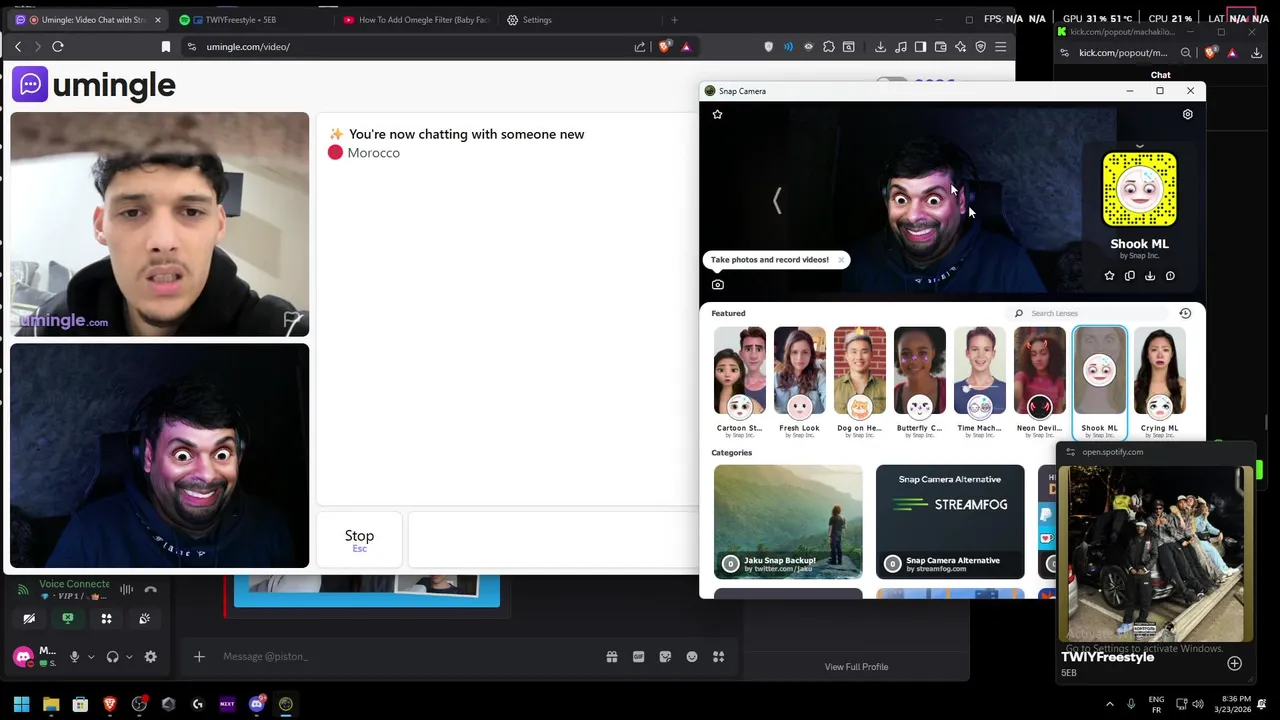Screen dimensions: 1280x720
Task: Open a new browser tab
Action: (x=674, y=20)
